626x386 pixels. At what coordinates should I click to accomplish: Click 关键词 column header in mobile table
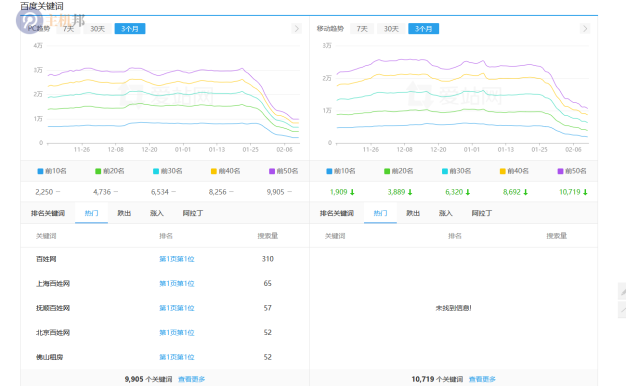coord(335,236)
